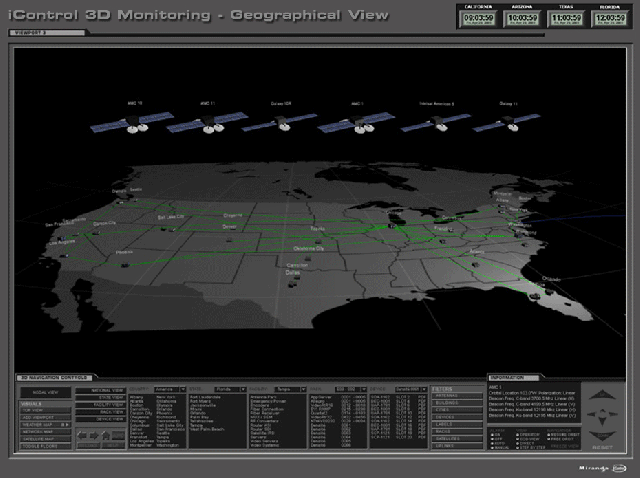Select the Alarm MANUAL radio option
Viewport: 640px width, 478px height.
click(x=493, y=448)
